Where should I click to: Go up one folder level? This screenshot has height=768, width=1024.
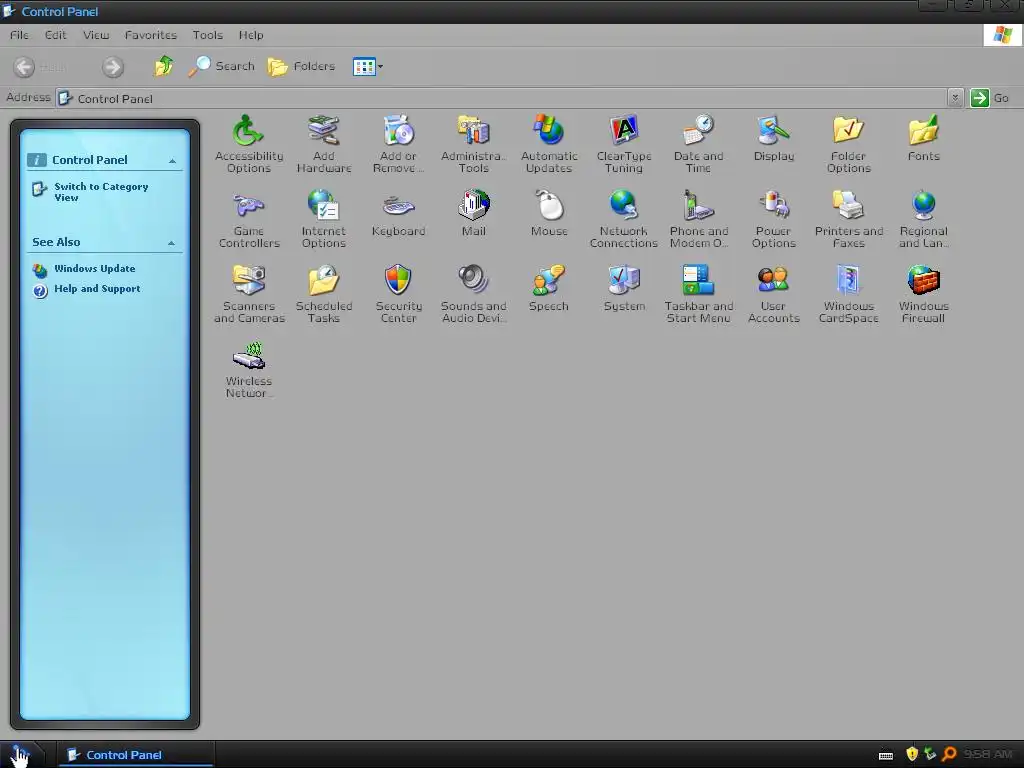[163, 66]
